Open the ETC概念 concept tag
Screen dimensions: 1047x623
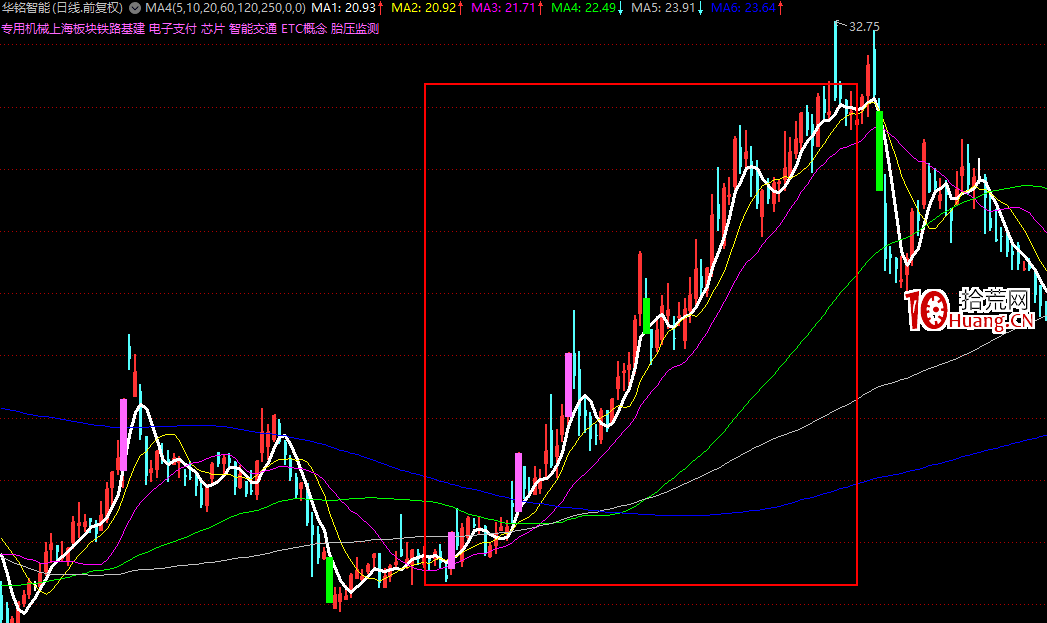[x=304, y=29]
